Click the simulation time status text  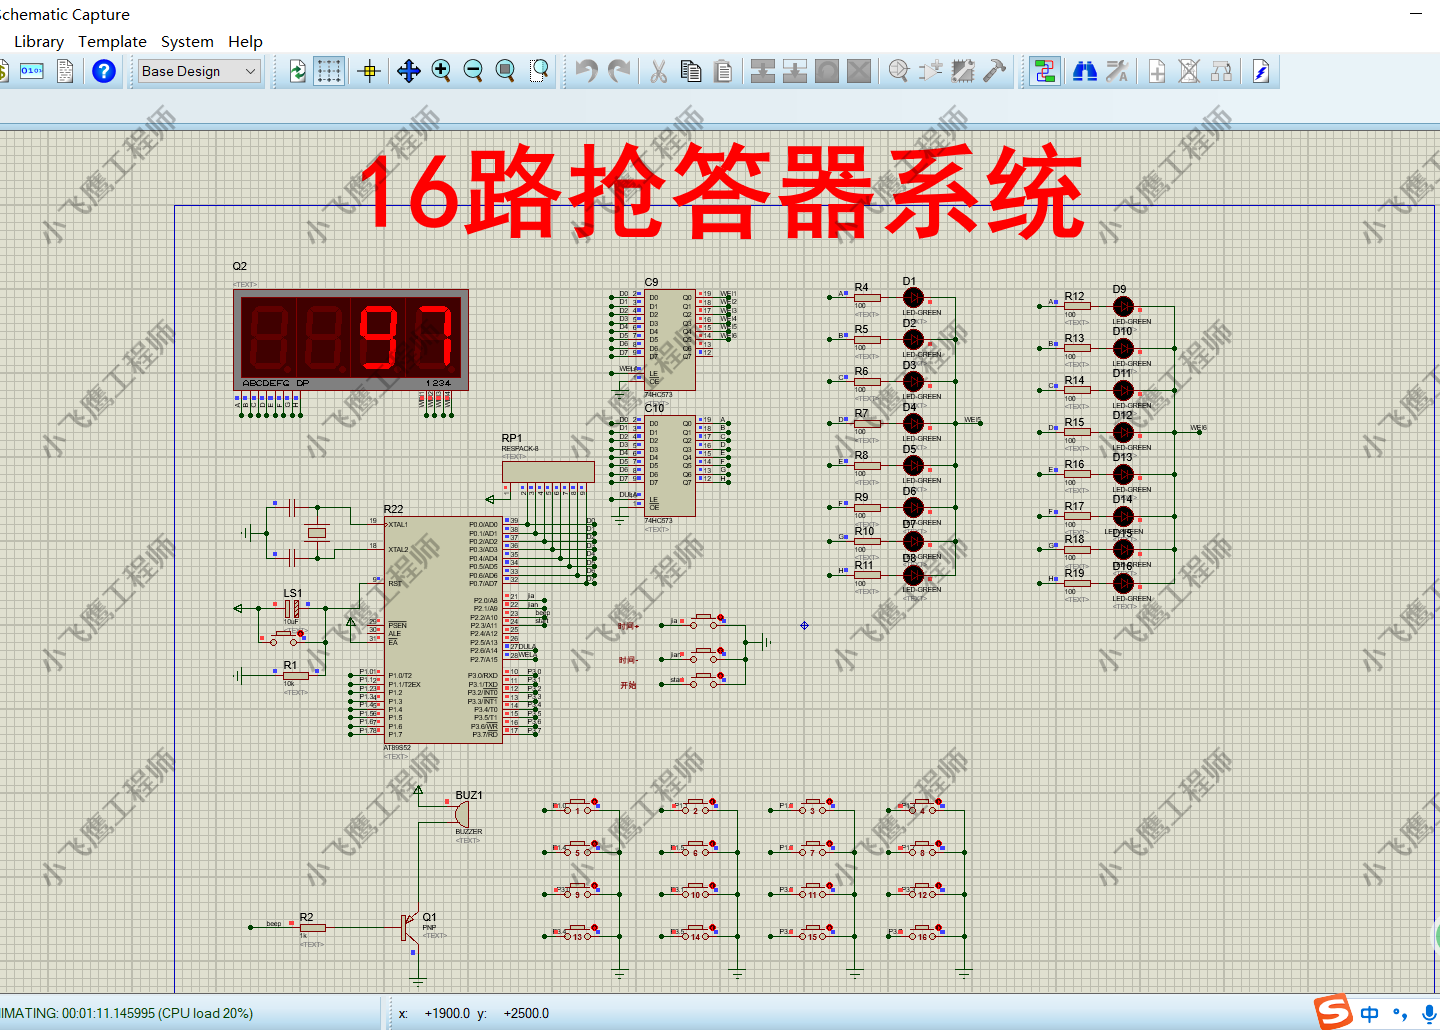coord(126,1013)
